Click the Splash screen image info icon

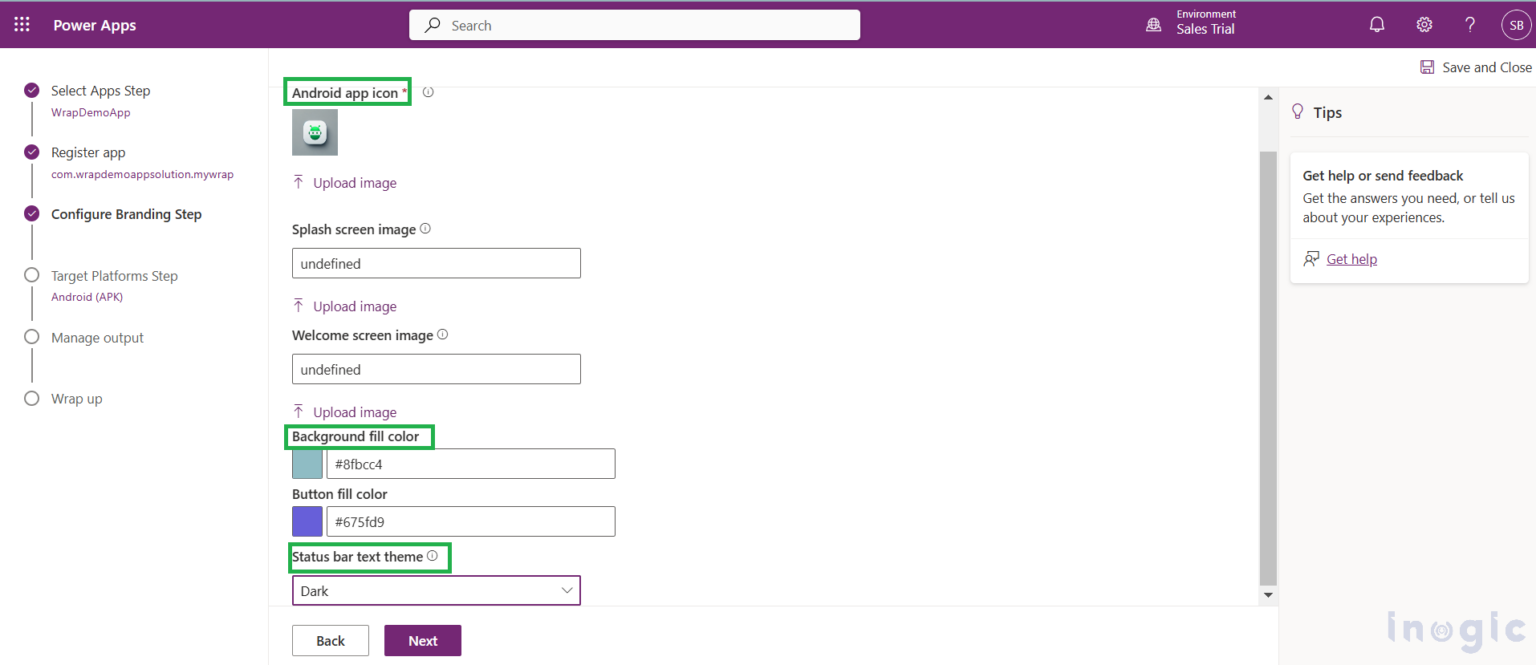424,228
